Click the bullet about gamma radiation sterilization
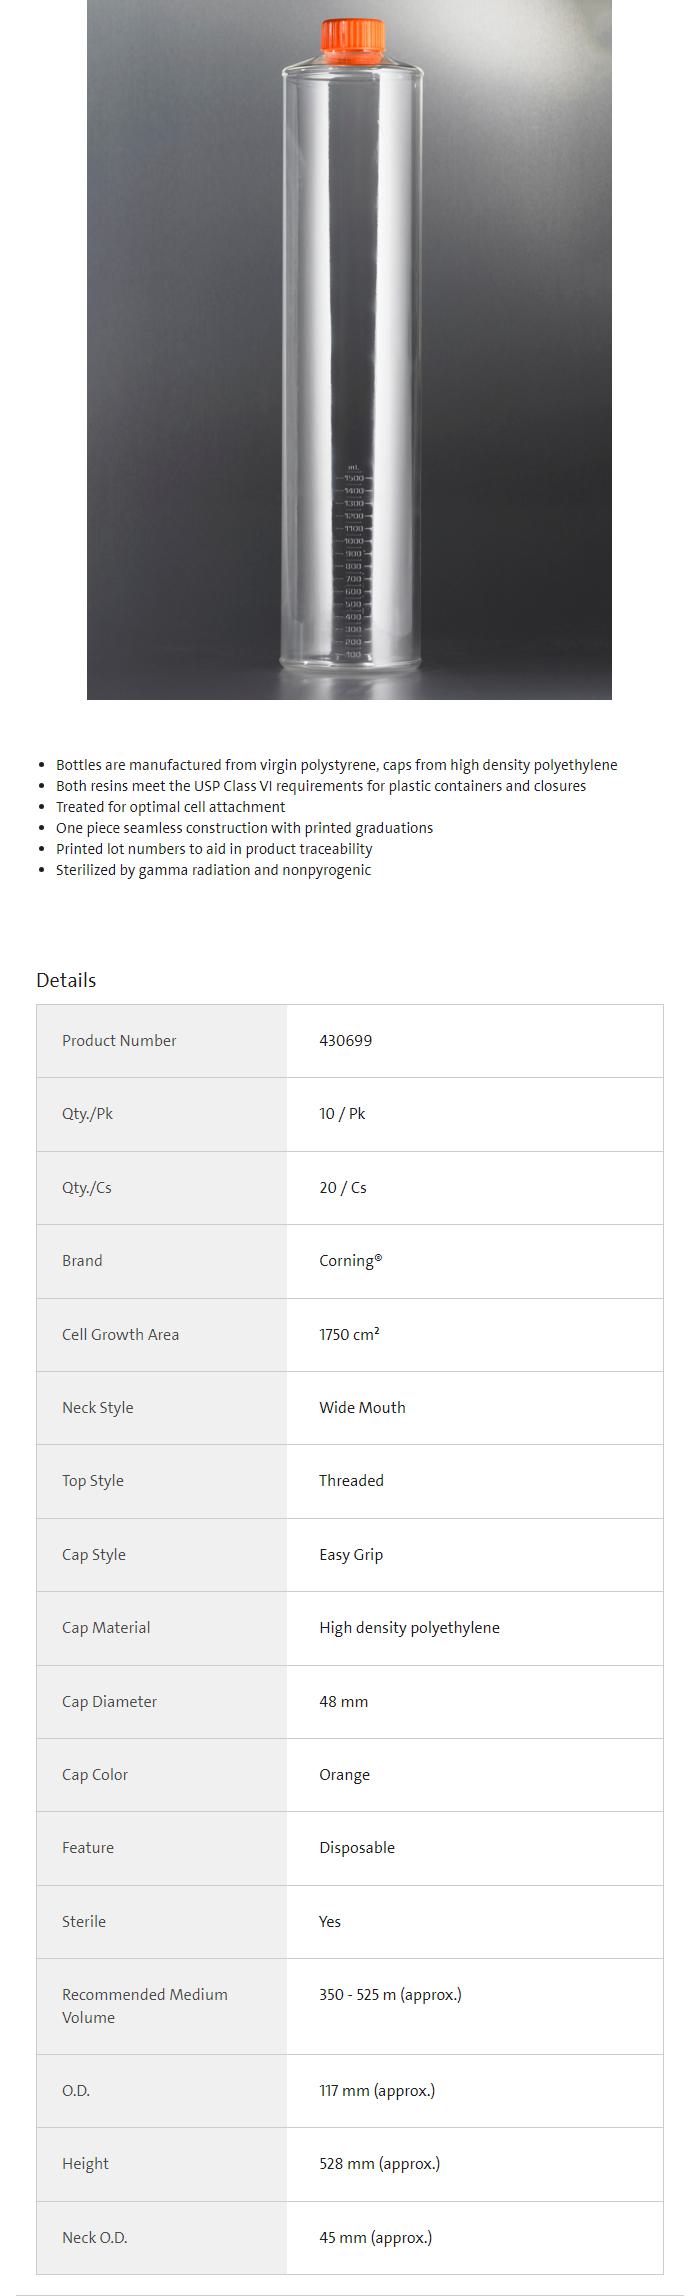The width and height of the screenshot is (700, 2296). [213, 870]
